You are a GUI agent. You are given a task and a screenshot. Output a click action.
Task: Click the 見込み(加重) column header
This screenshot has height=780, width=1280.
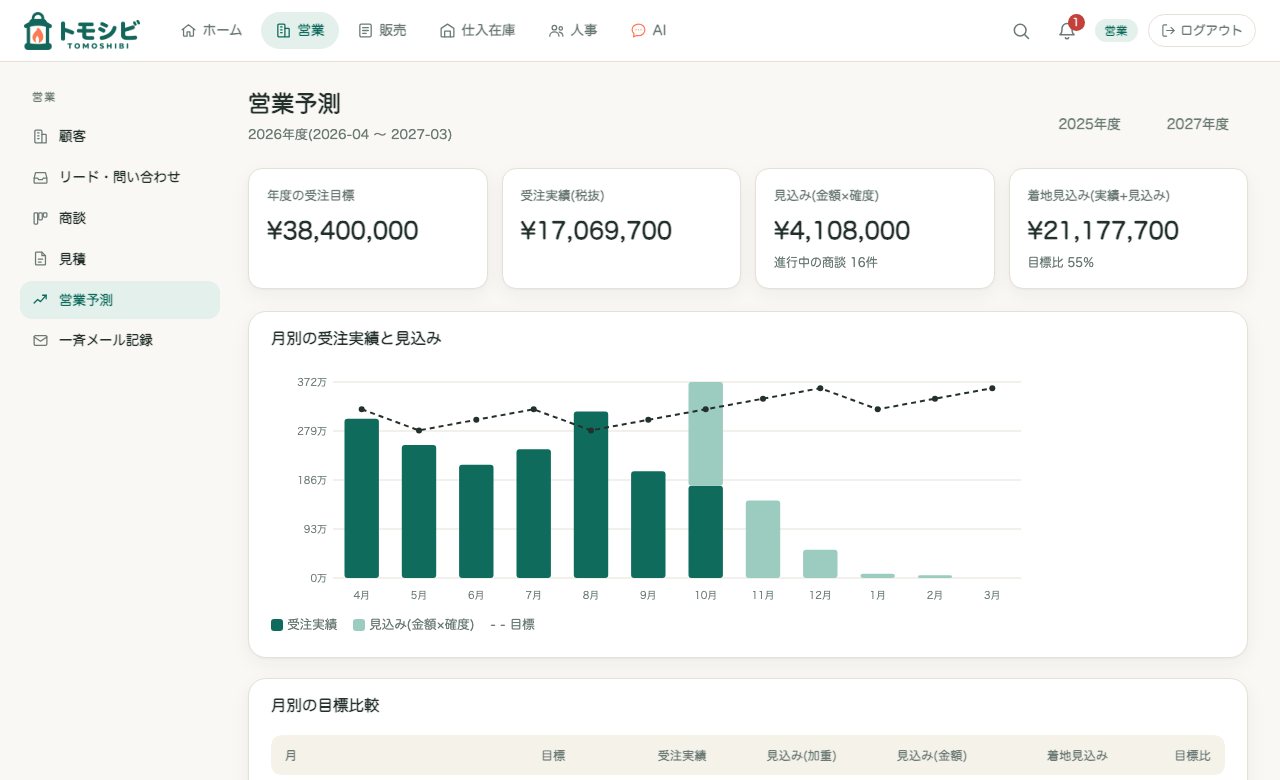pyautogui.click(x=801, y=756)
